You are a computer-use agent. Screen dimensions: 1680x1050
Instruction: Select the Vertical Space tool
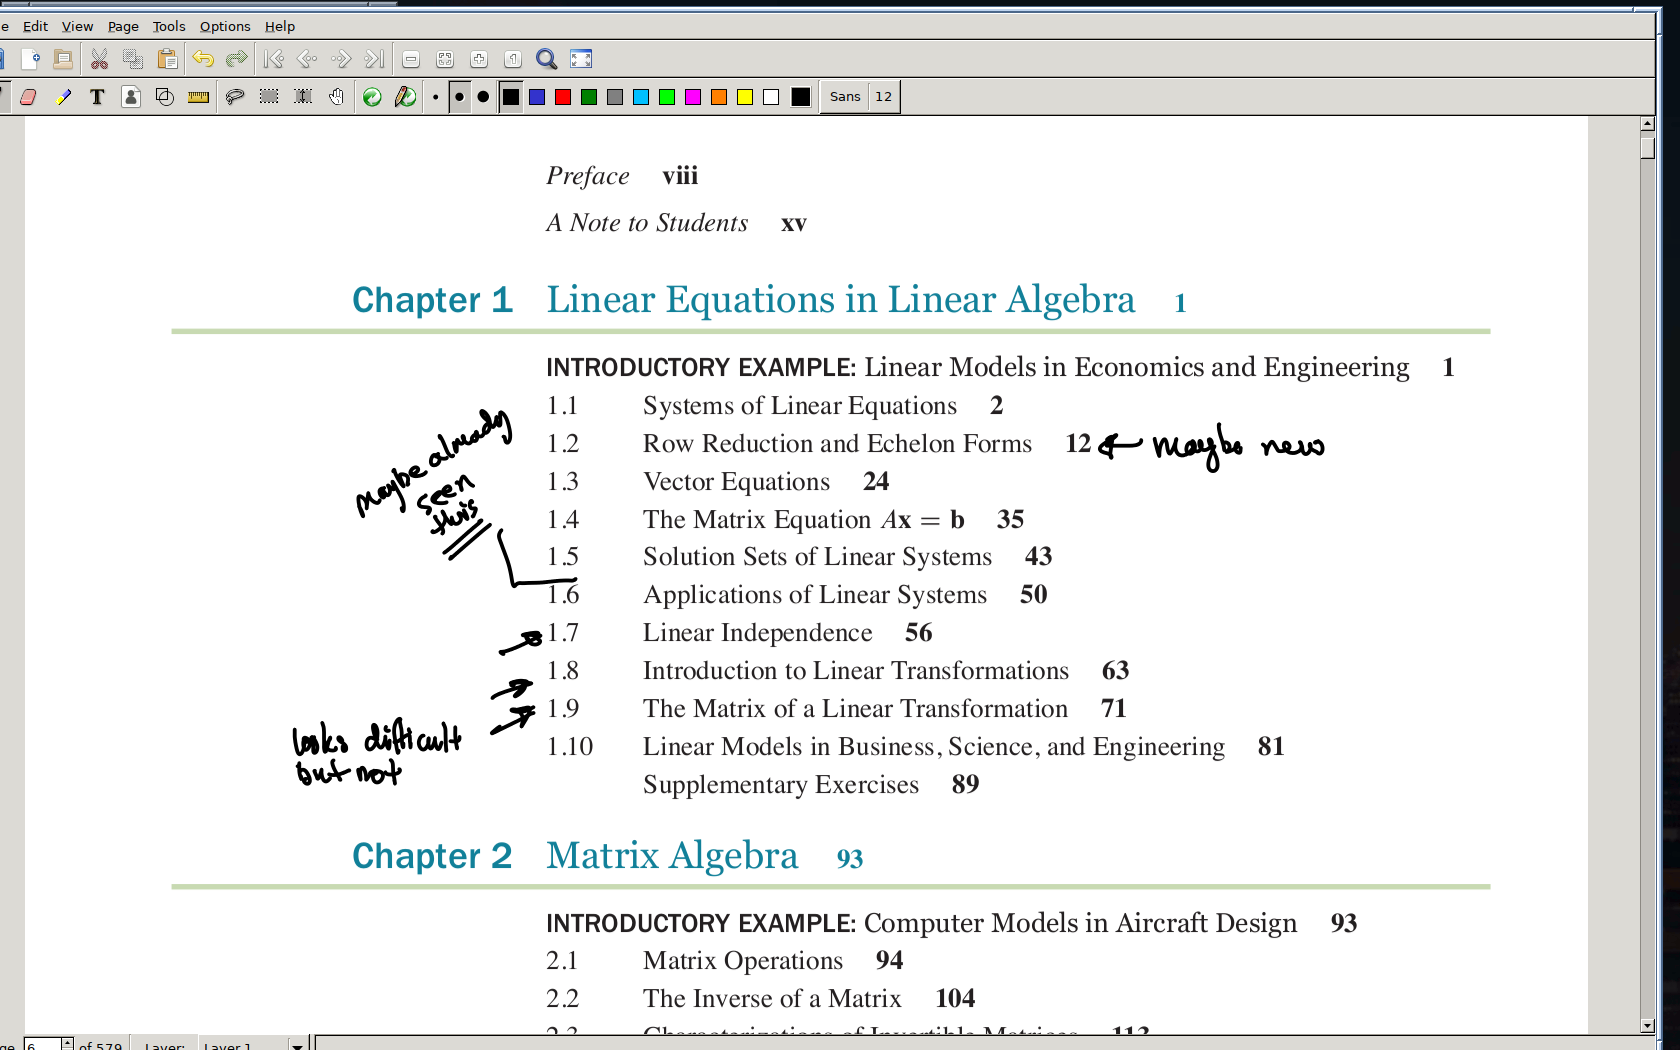(x=302, y=96)
